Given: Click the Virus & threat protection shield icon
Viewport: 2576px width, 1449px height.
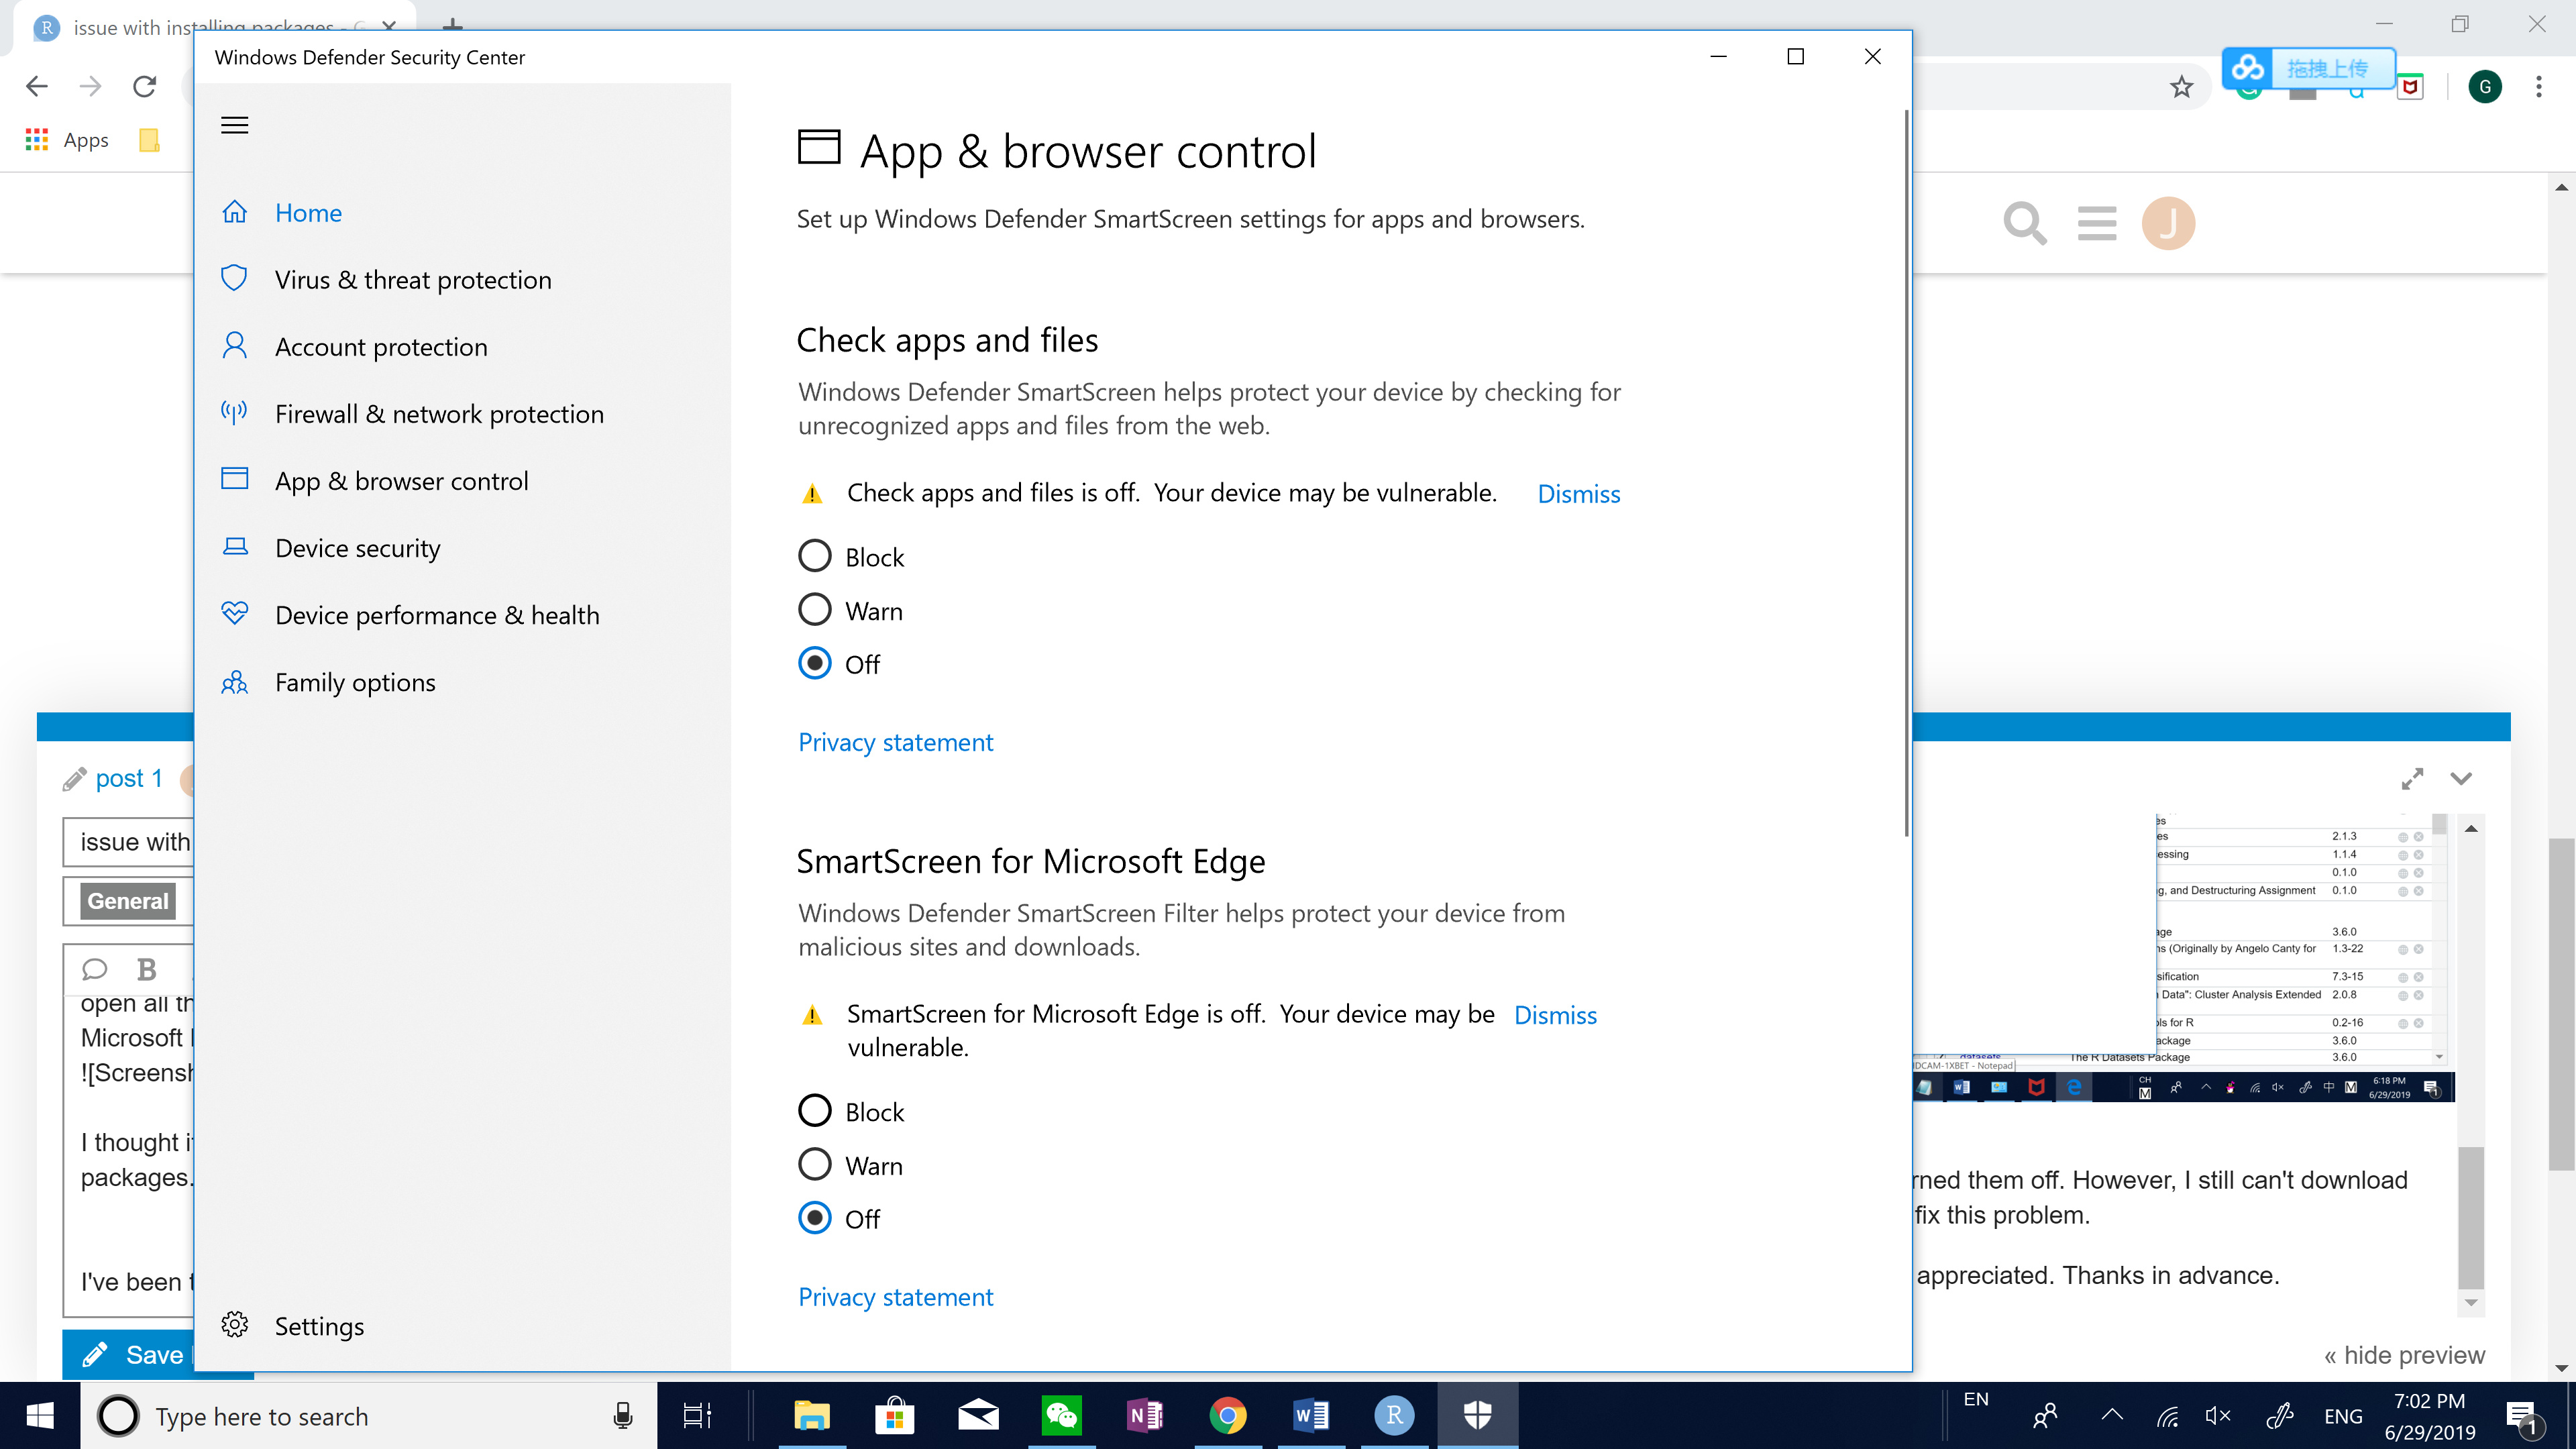Looking at the screenshot, I should click(234, 278).
